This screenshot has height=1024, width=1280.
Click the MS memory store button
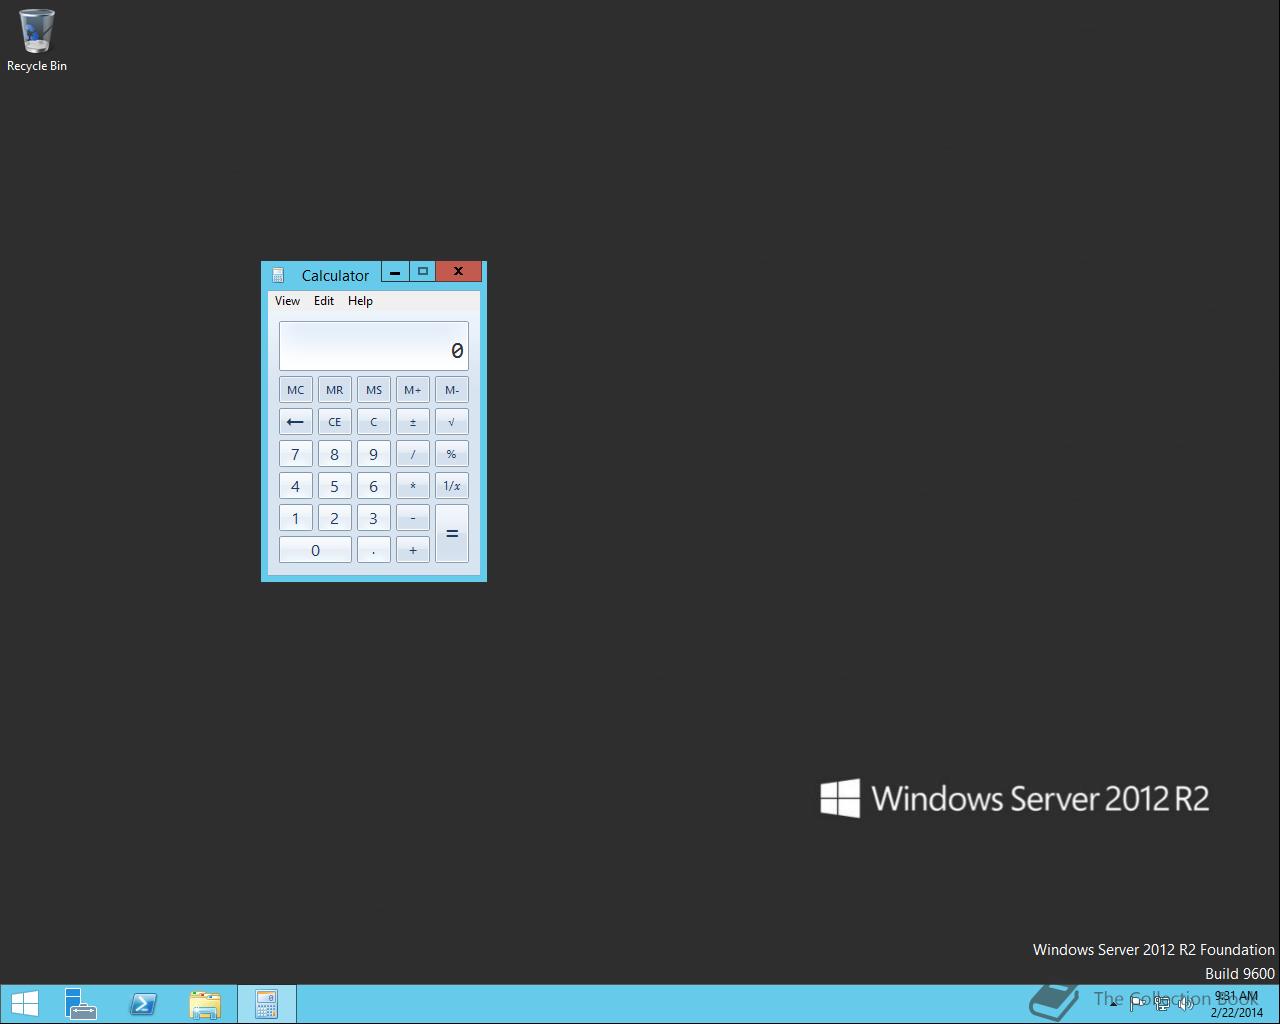[x=373, y=390]
